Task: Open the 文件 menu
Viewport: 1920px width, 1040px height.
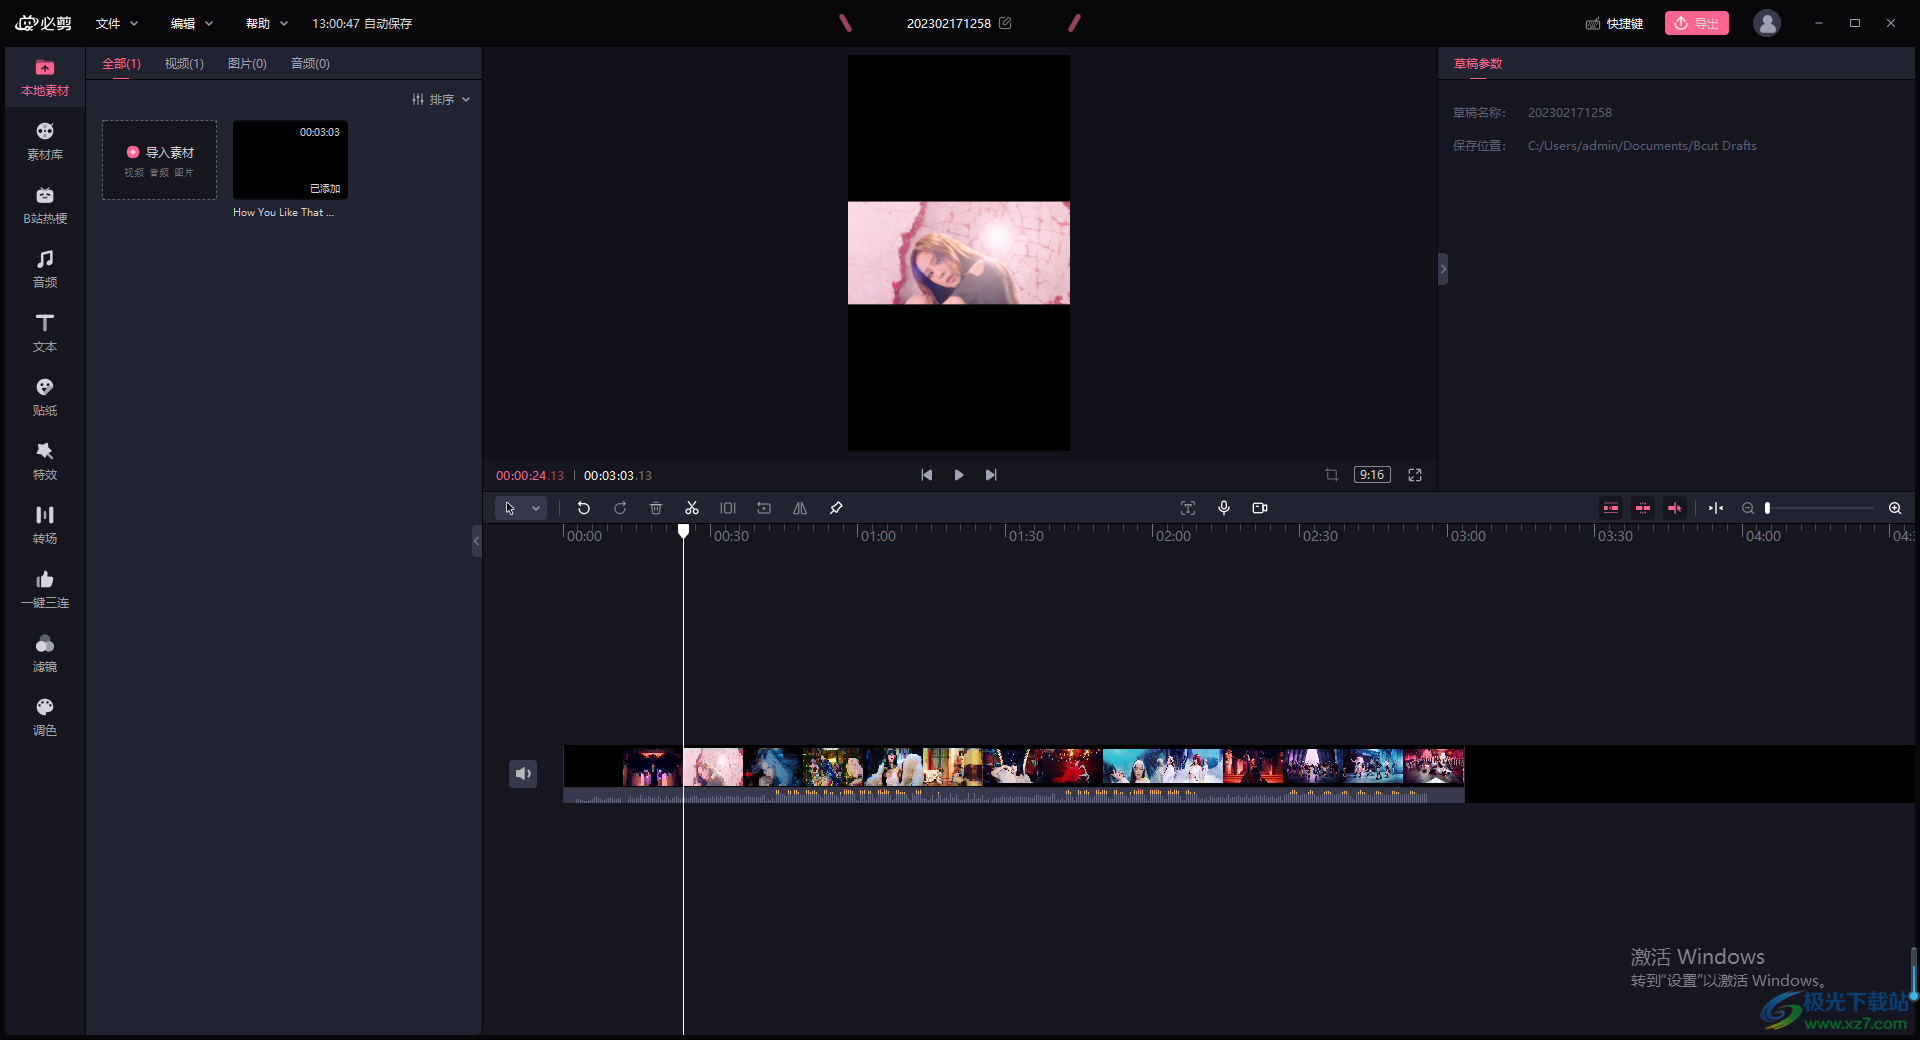Action: tap(117, 23)
